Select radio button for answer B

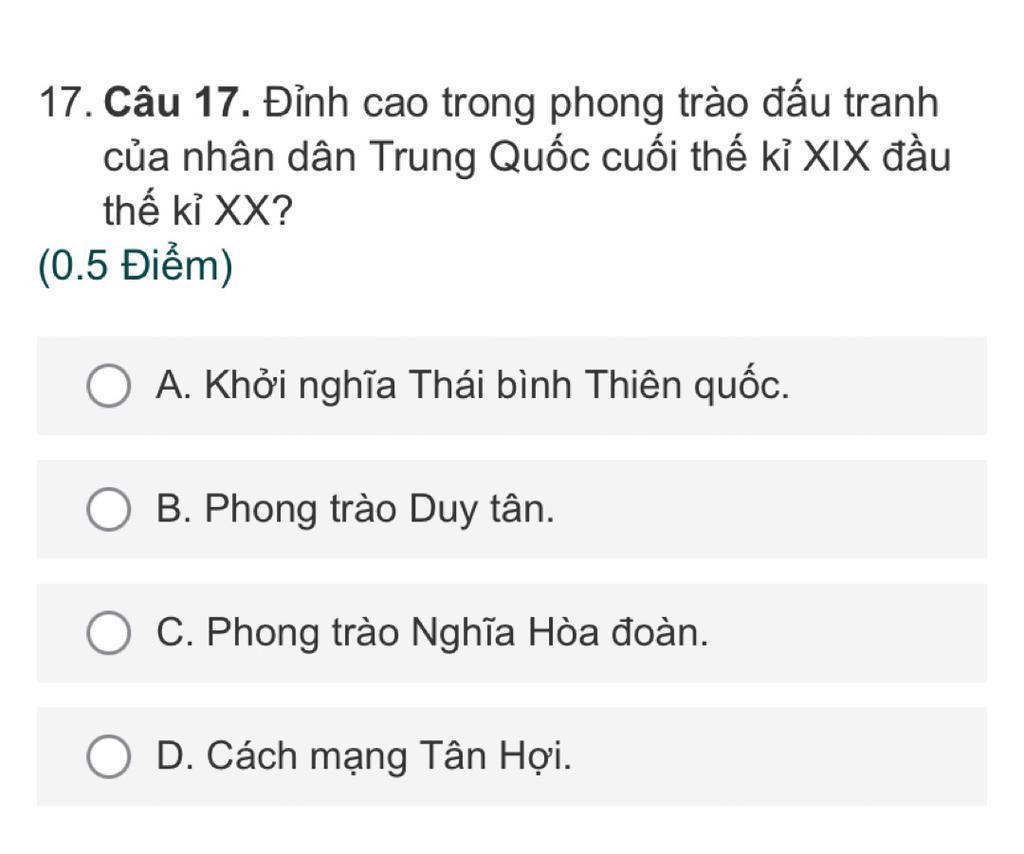[x=108, y=509]
